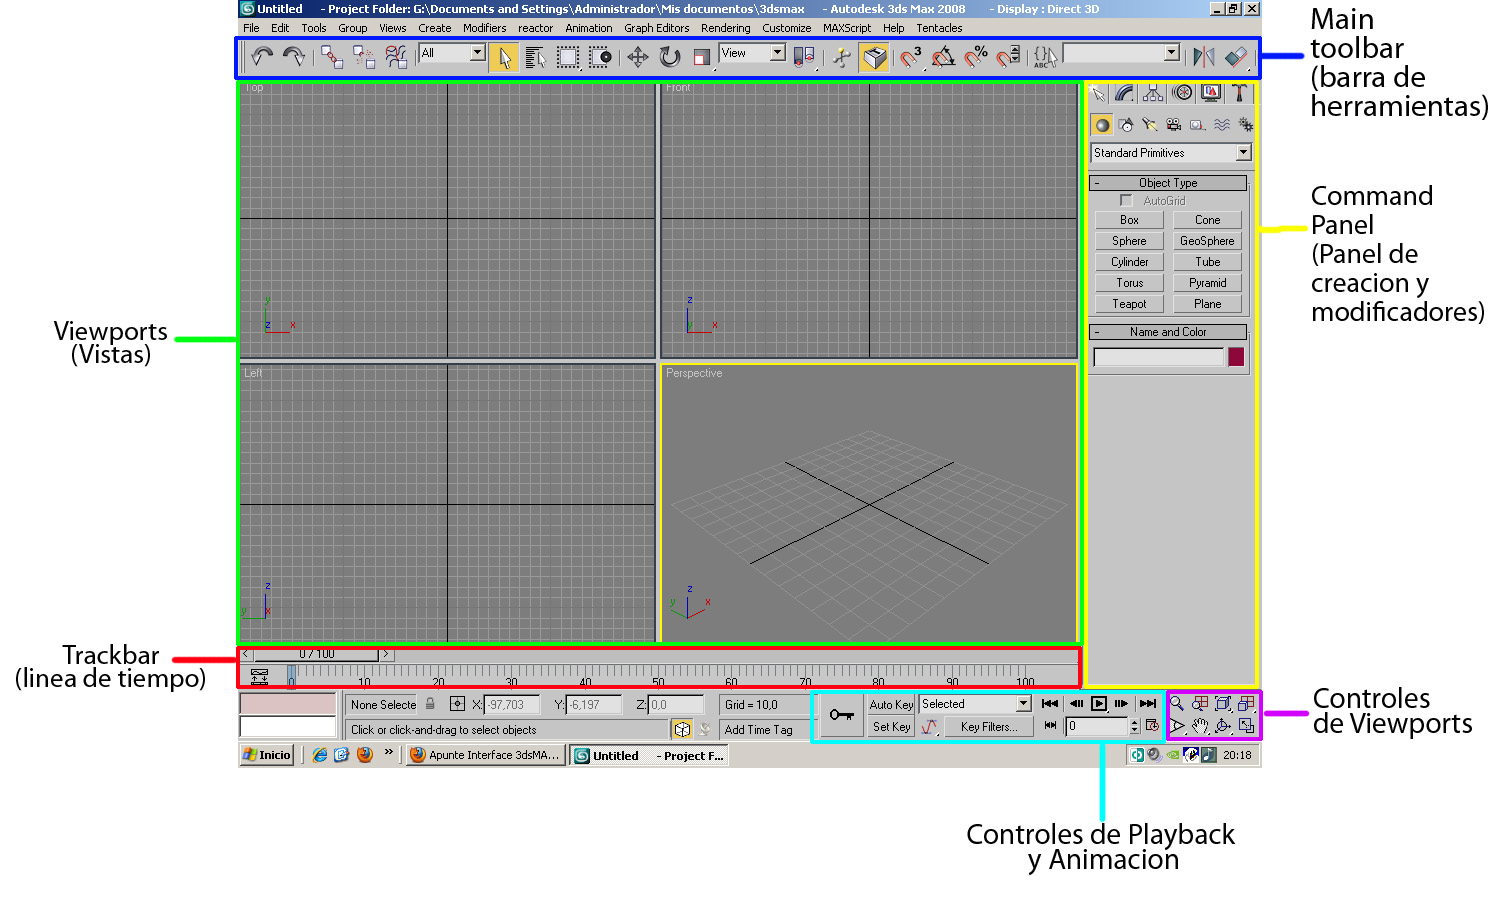Screen dimensions: 1500x906
Task: Toggle the Spinner Snap icon
Action: (x=1008, y=58)
